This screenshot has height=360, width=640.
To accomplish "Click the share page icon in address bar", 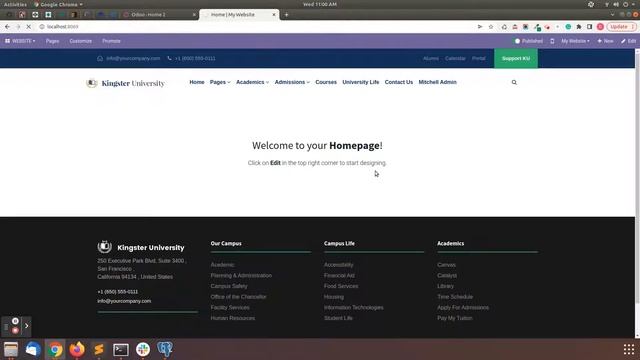I will click(x=480, y=27).
